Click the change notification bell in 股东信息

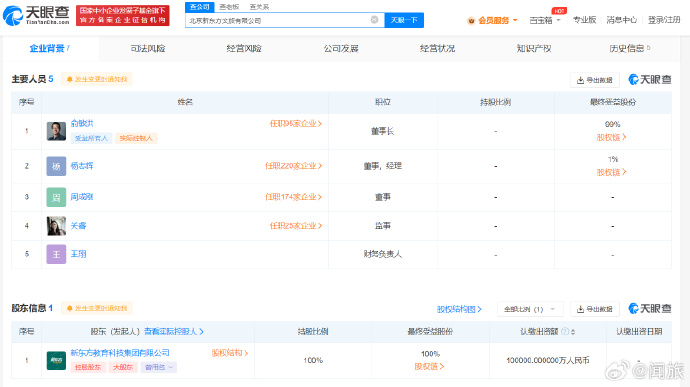(97, 308)
